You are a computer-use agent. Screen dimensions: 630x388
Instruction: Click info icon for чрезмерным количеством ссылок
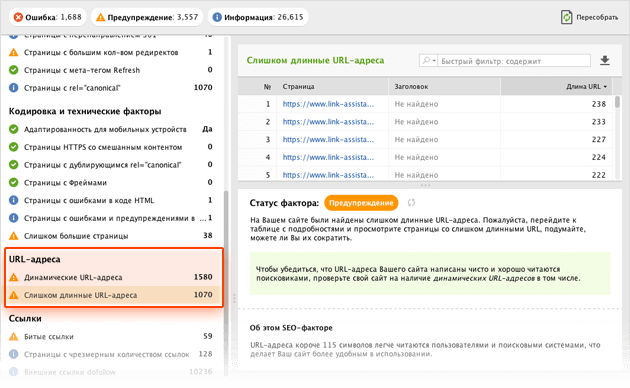click(x=14, y=354)
